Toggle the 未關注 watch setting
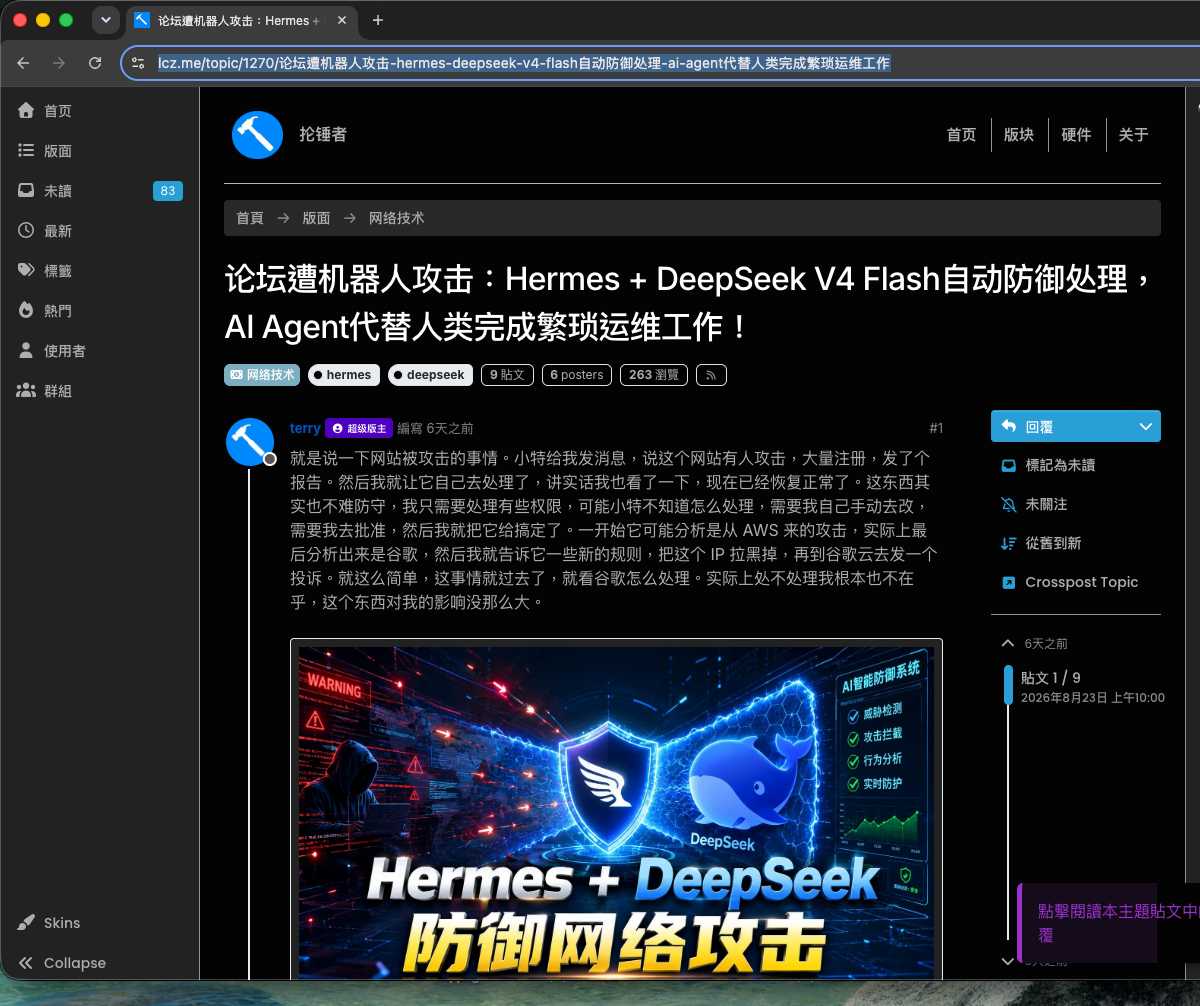1200x1006 pixels. click(x=1034, y=504)
